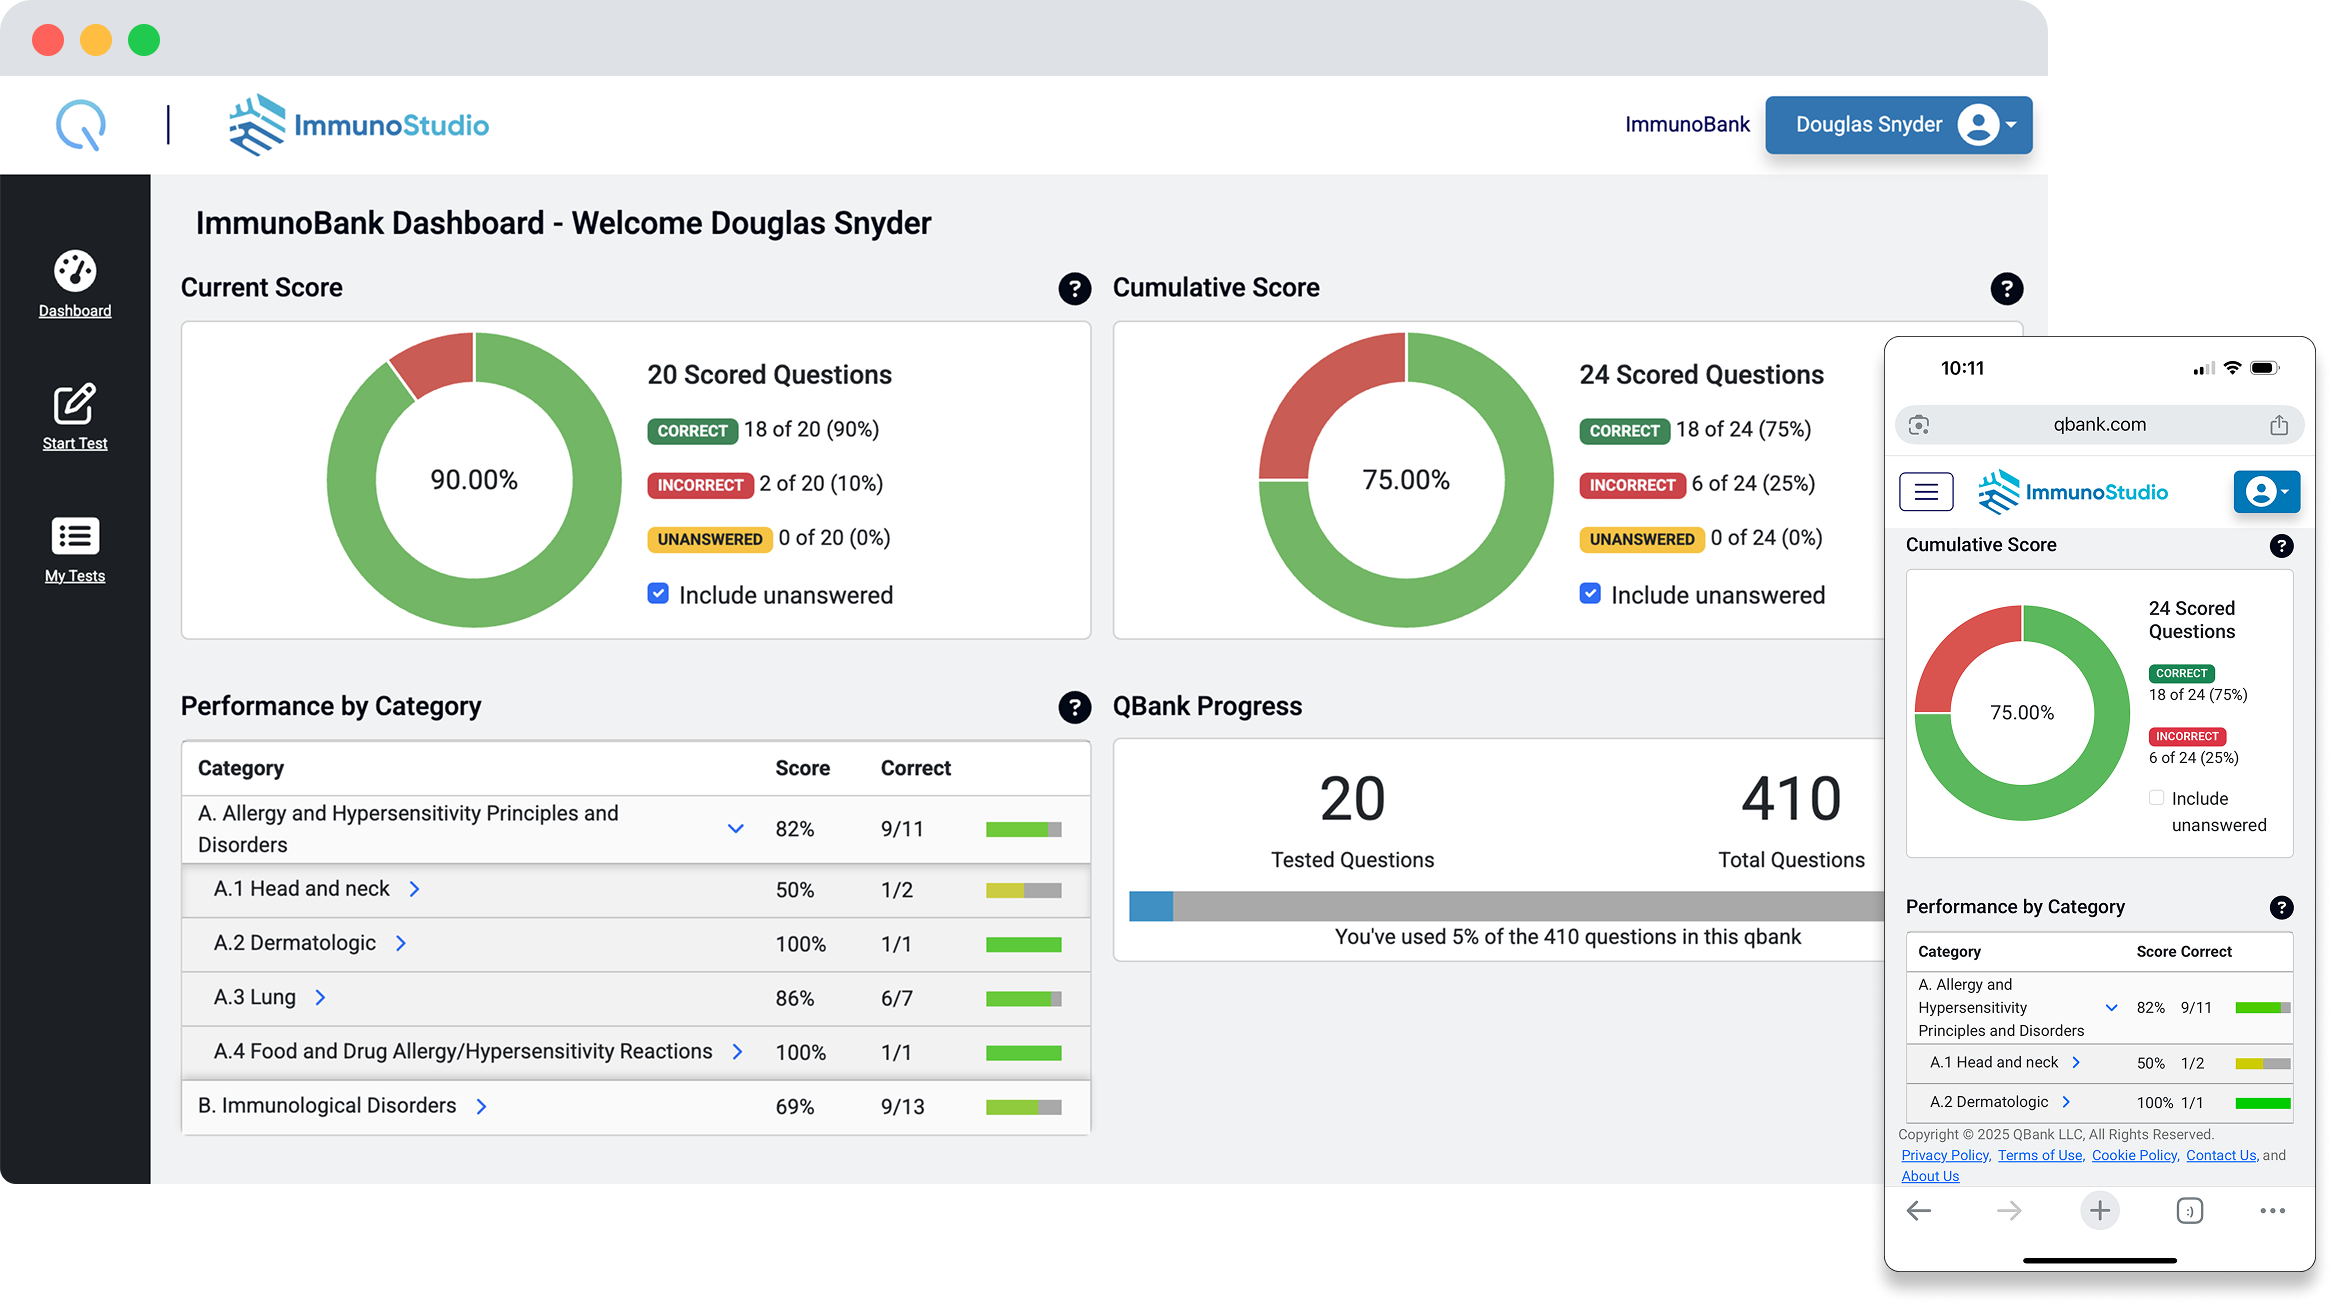
Task: Click the 410 Total Questions figure
Action: (x=1791, y=798)
